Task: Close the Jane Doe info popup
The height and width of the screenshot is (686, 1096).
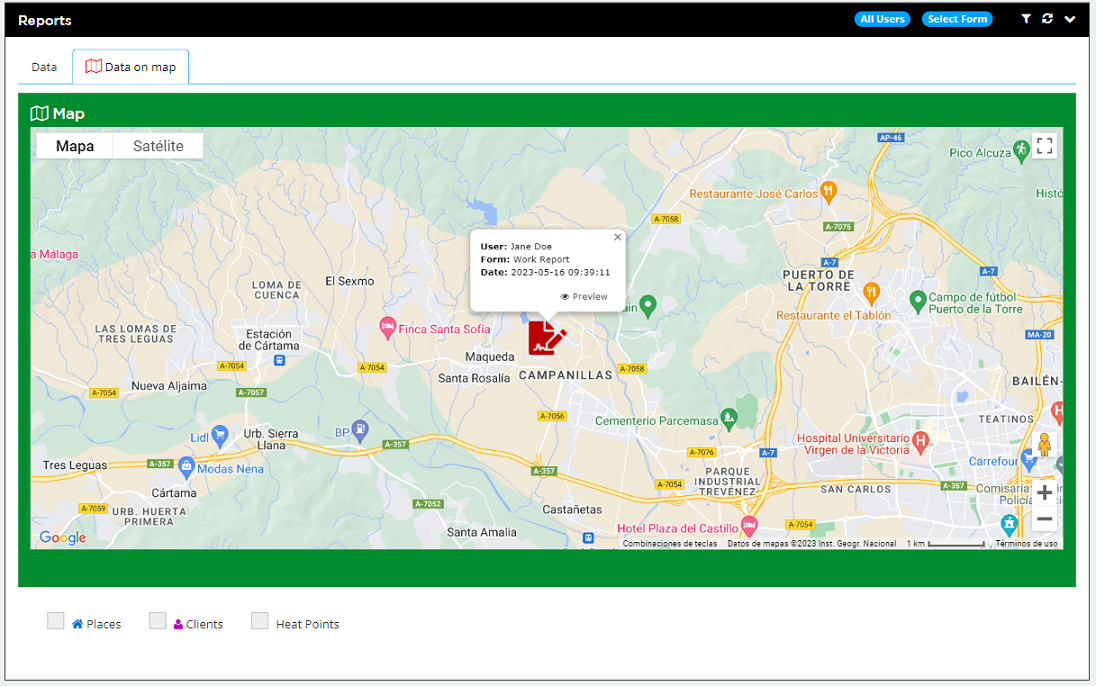Action: tap(617, 237)
